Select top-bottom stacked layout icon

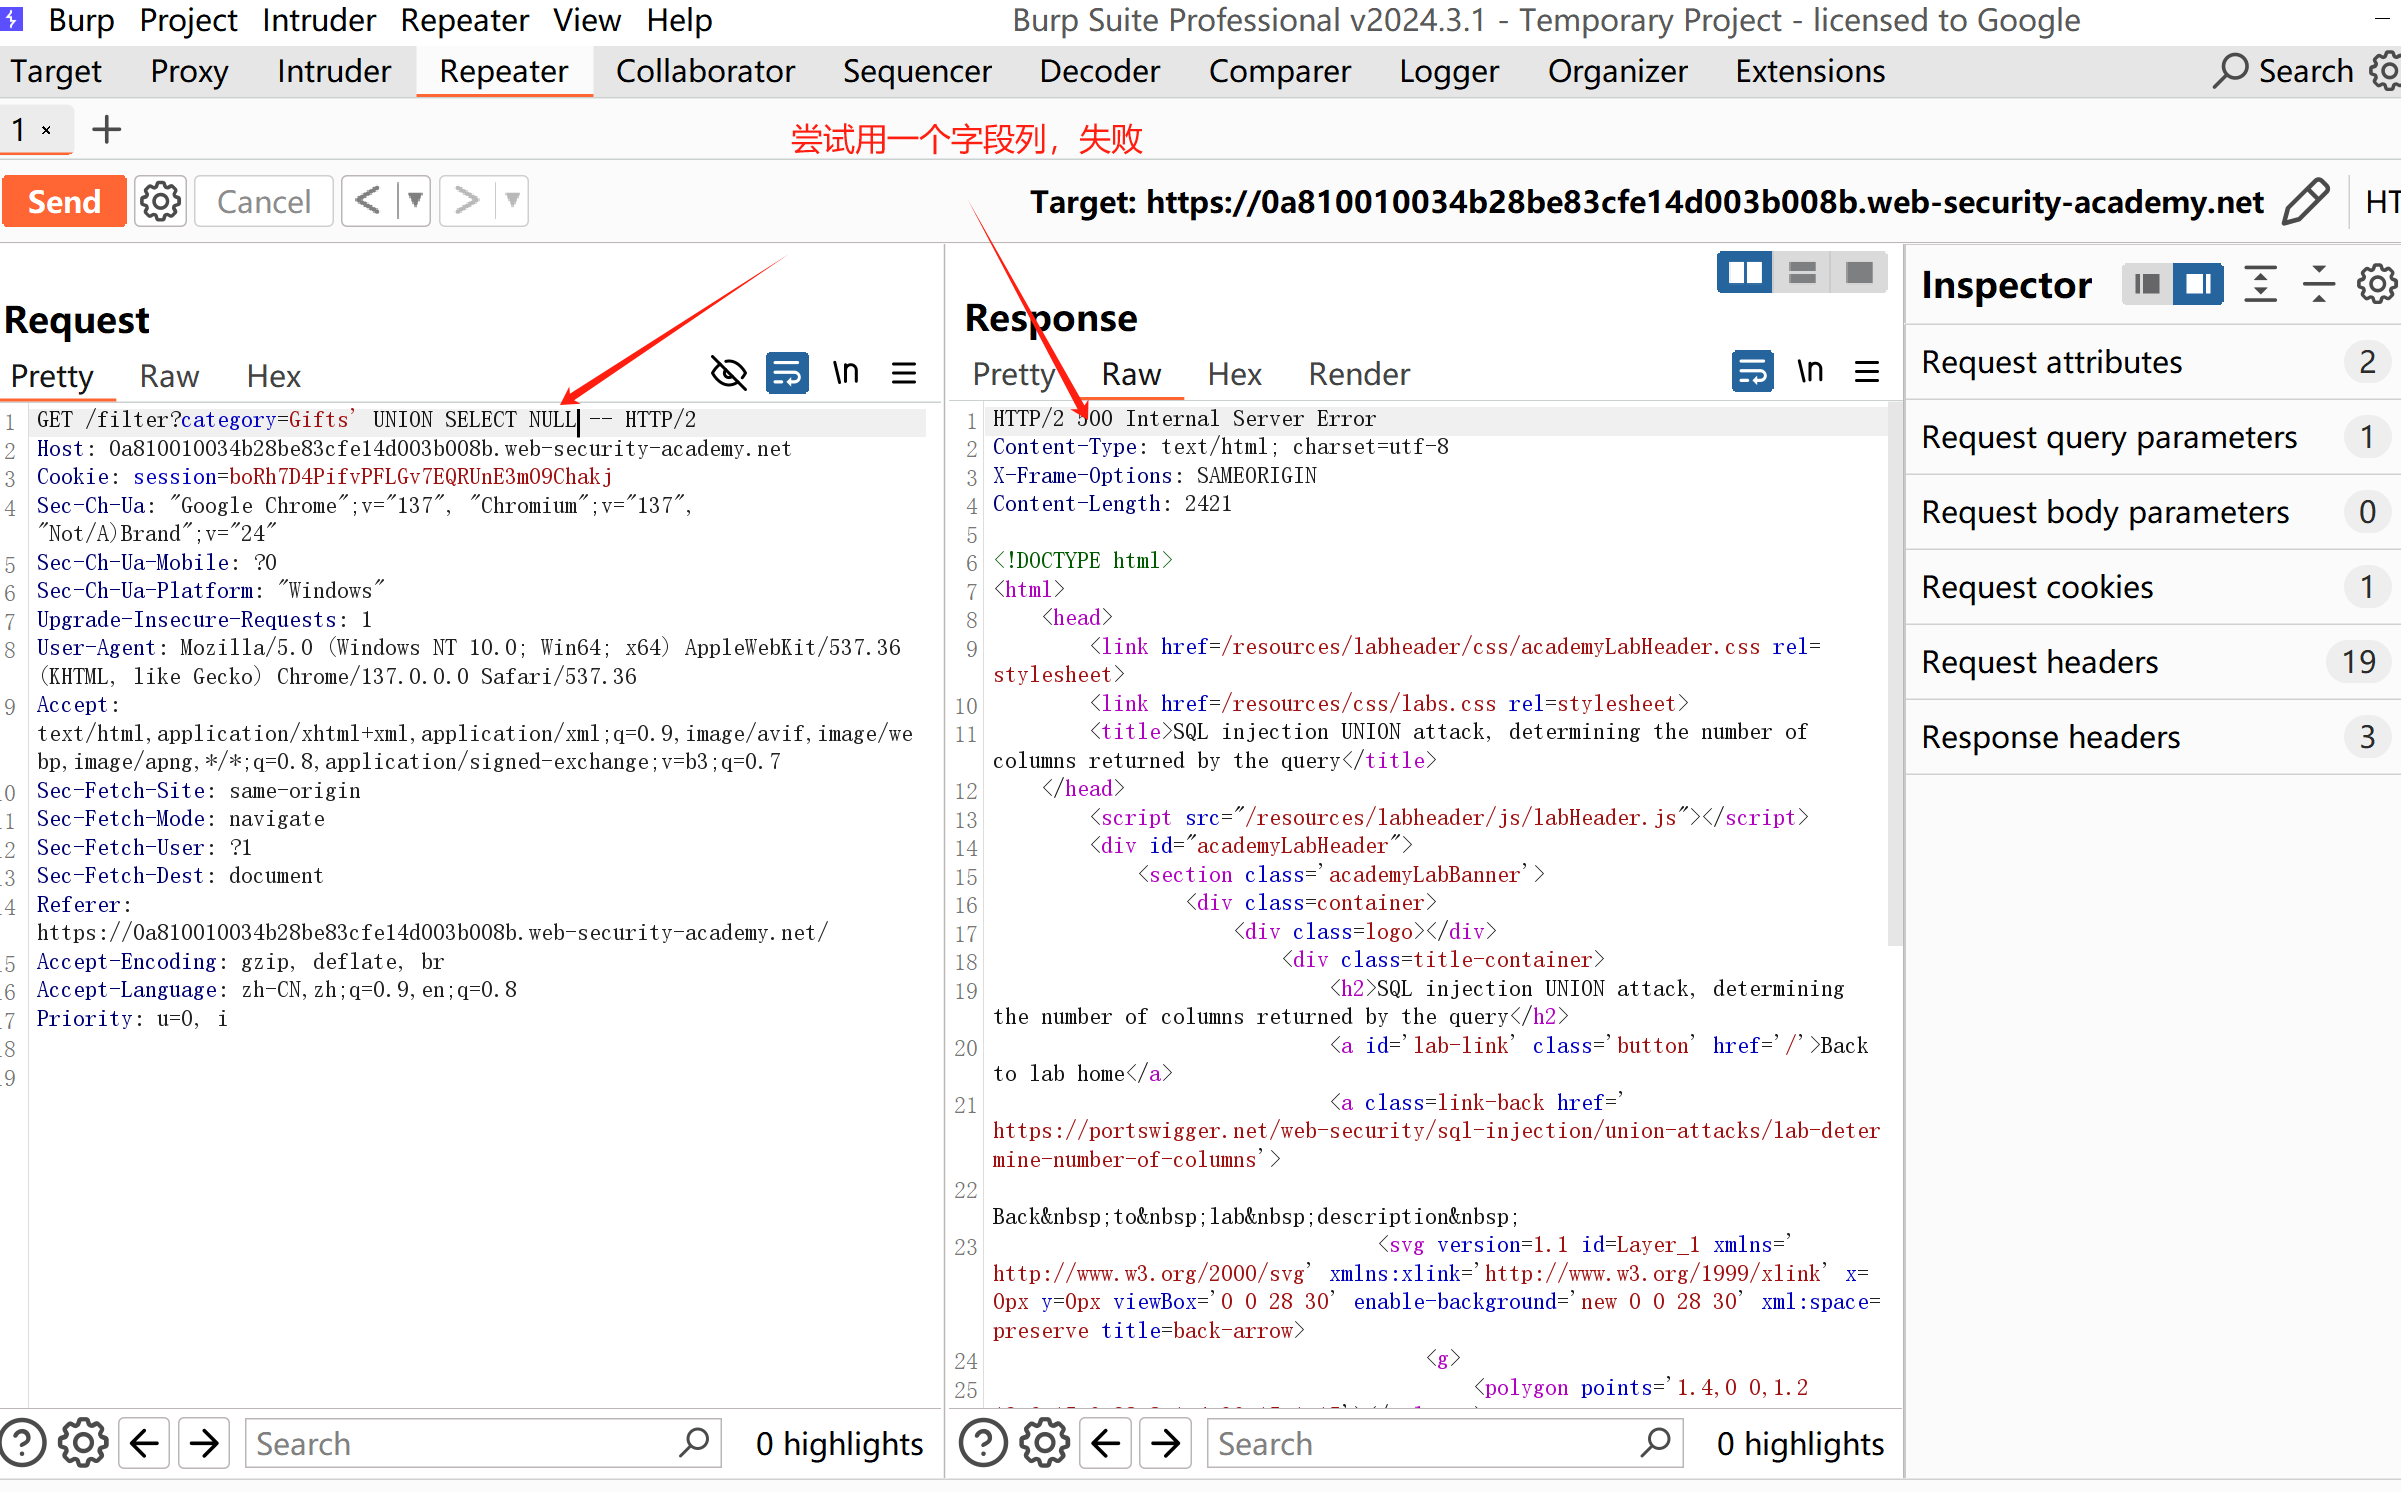1802,272
